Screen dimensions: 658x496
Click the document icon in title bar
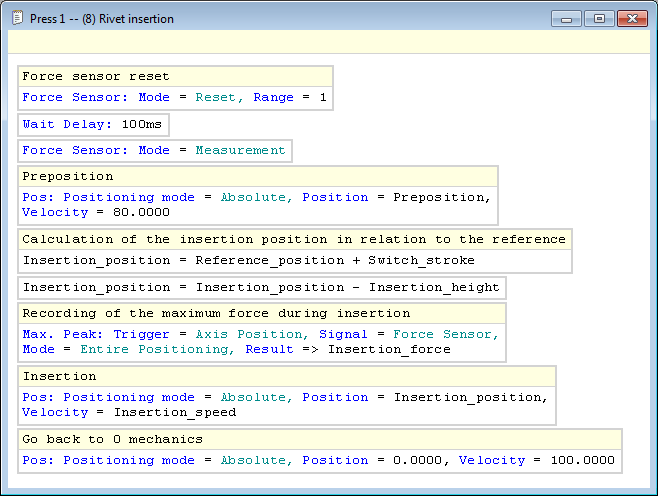(17, 18)
